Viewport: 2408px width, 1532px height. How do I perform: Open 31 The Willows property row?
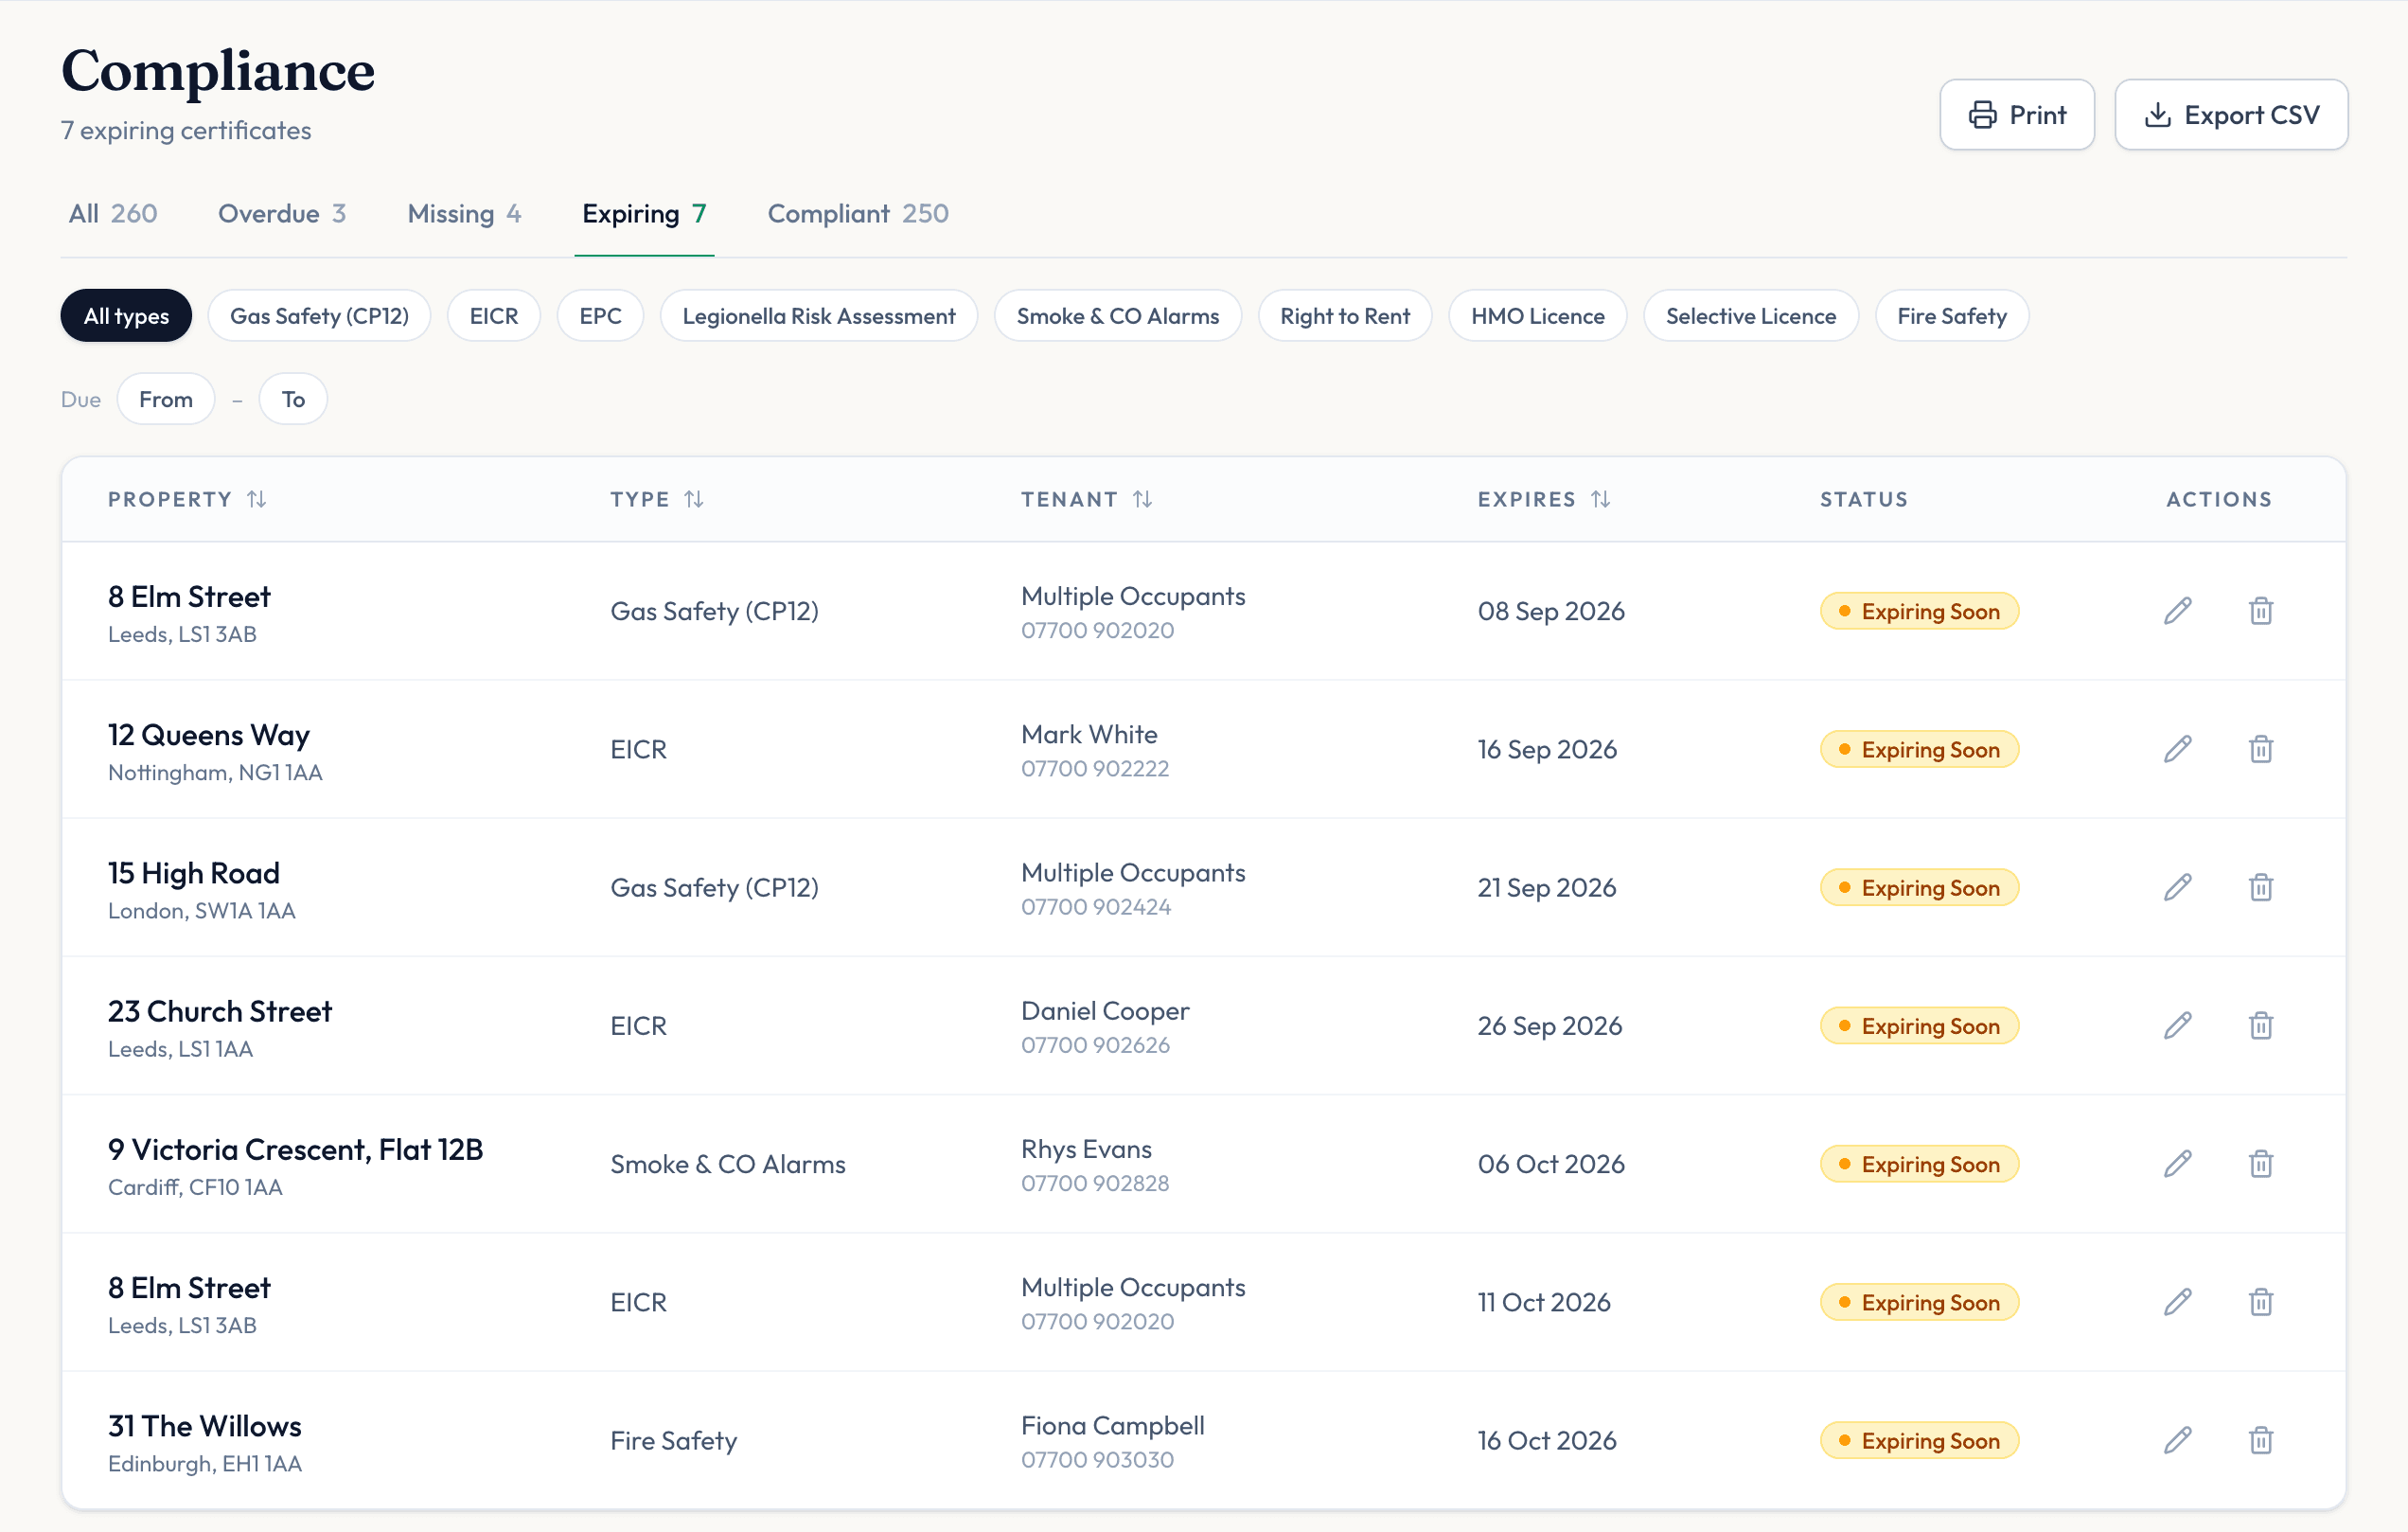tap(1203, 1440)
